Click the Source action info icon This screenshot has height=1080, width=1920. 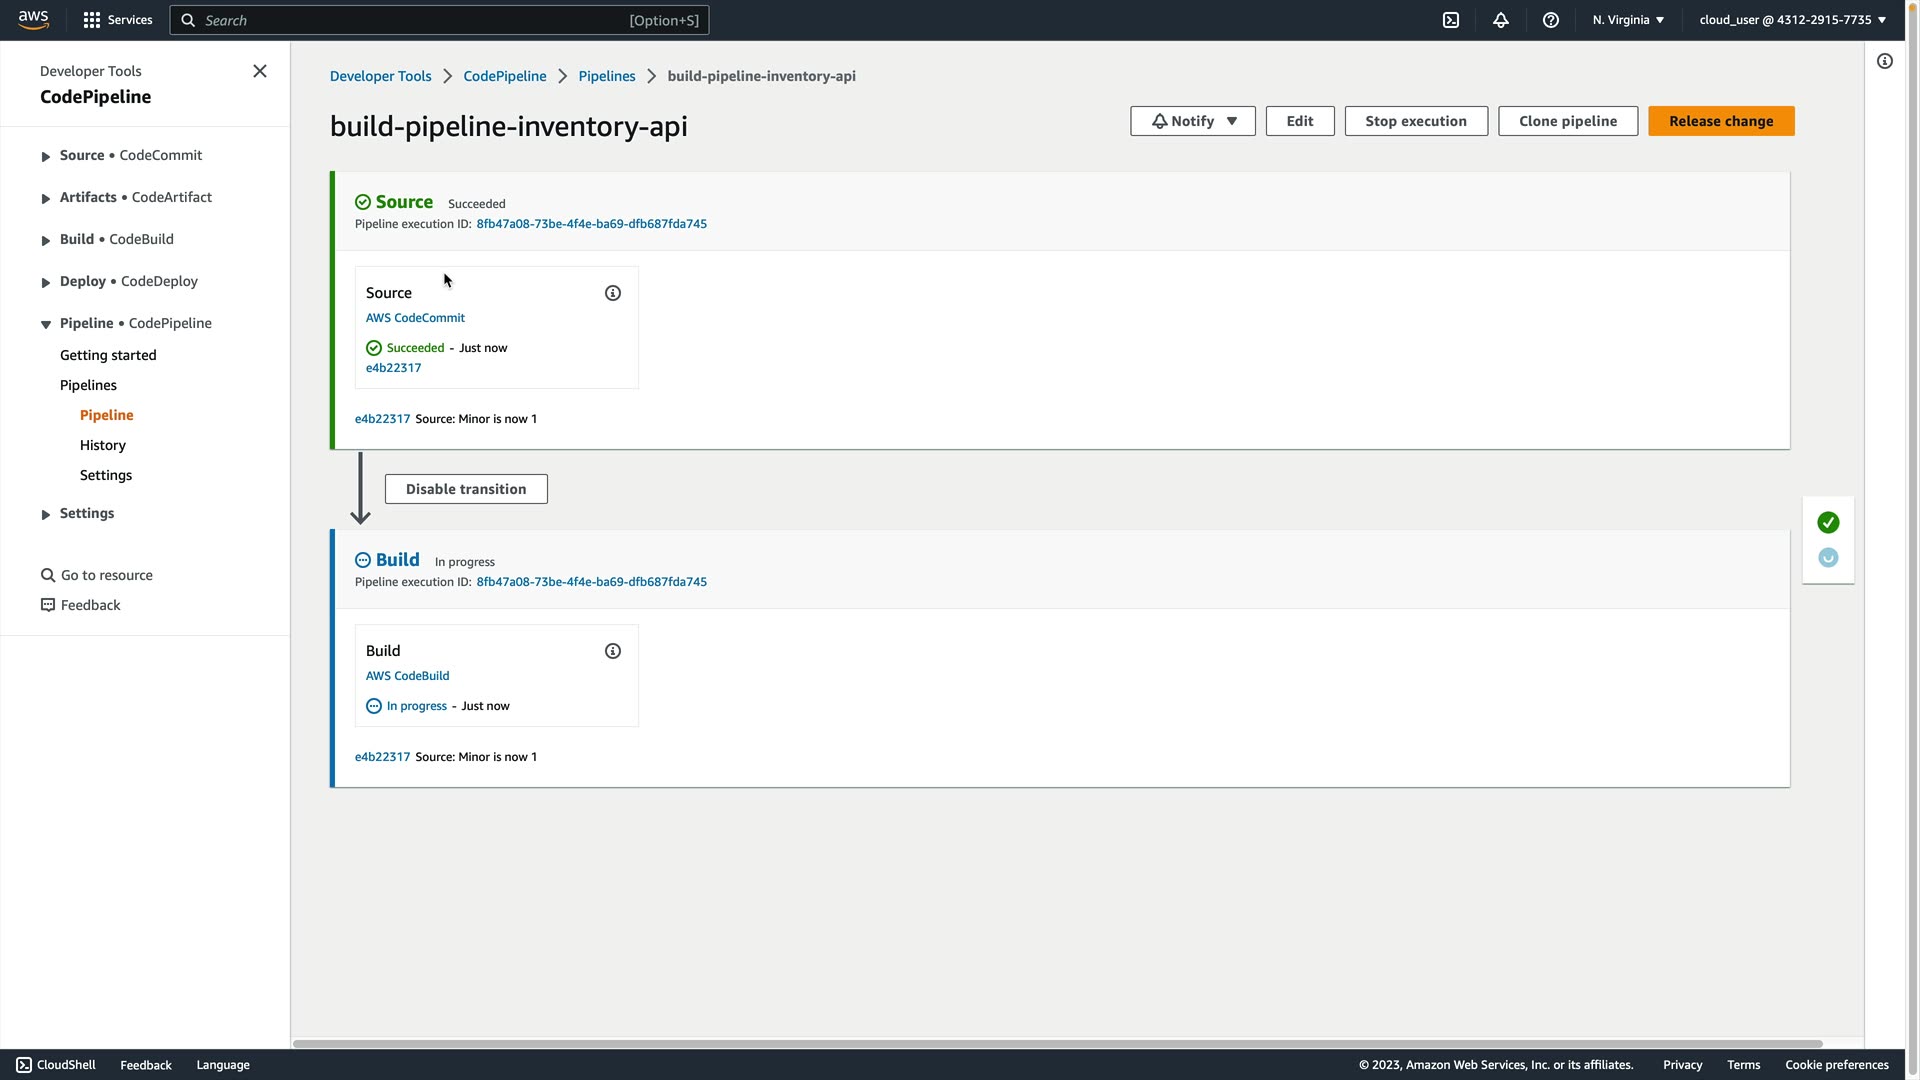click(613, 293)
